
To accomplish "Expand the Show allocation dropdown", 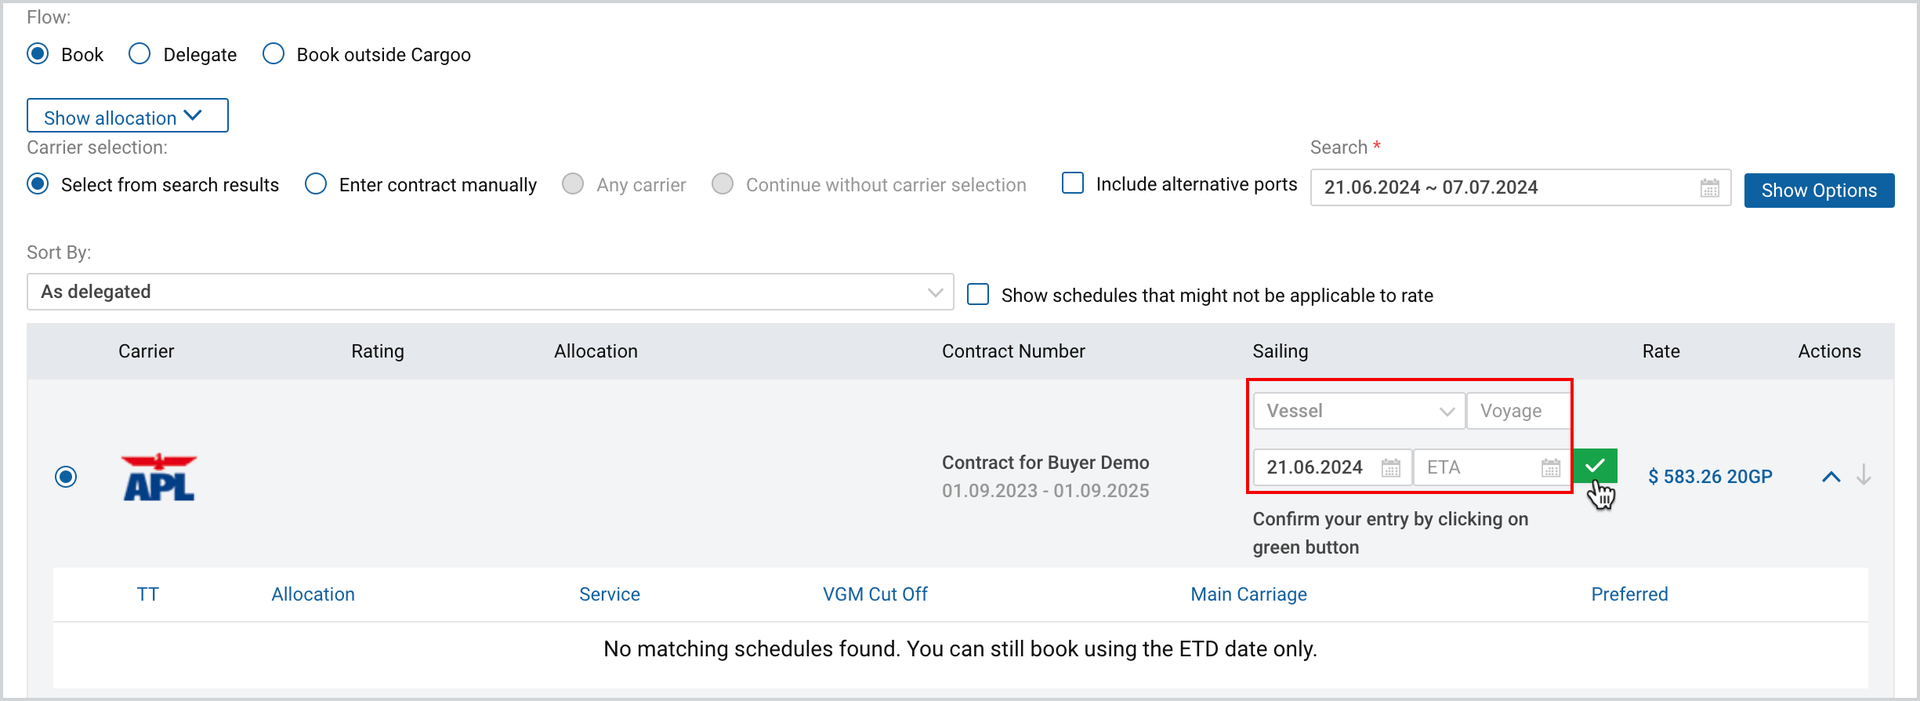I will (x=127, y=116).
